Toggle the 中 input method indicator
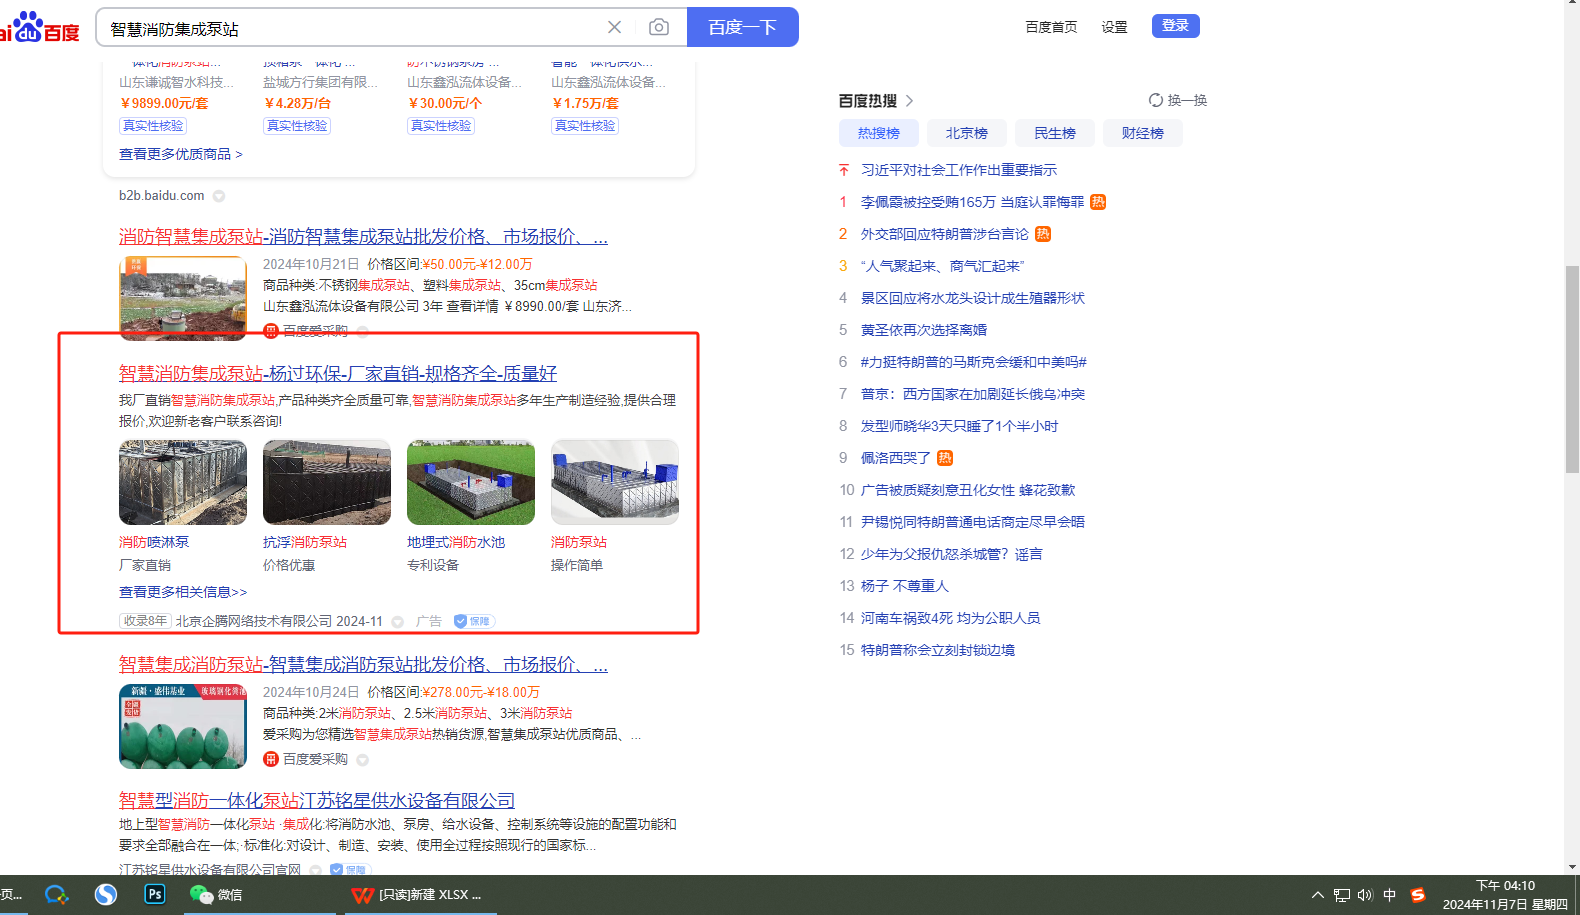1580x915 pixels. point(1389,895)
